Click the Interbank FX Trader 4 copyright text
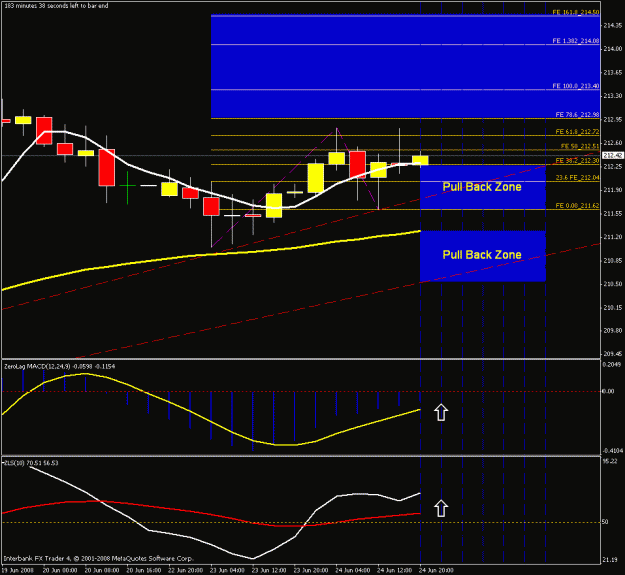Viewport: 625px width, 575px height. pyautogui.click(x=99, y=559)
